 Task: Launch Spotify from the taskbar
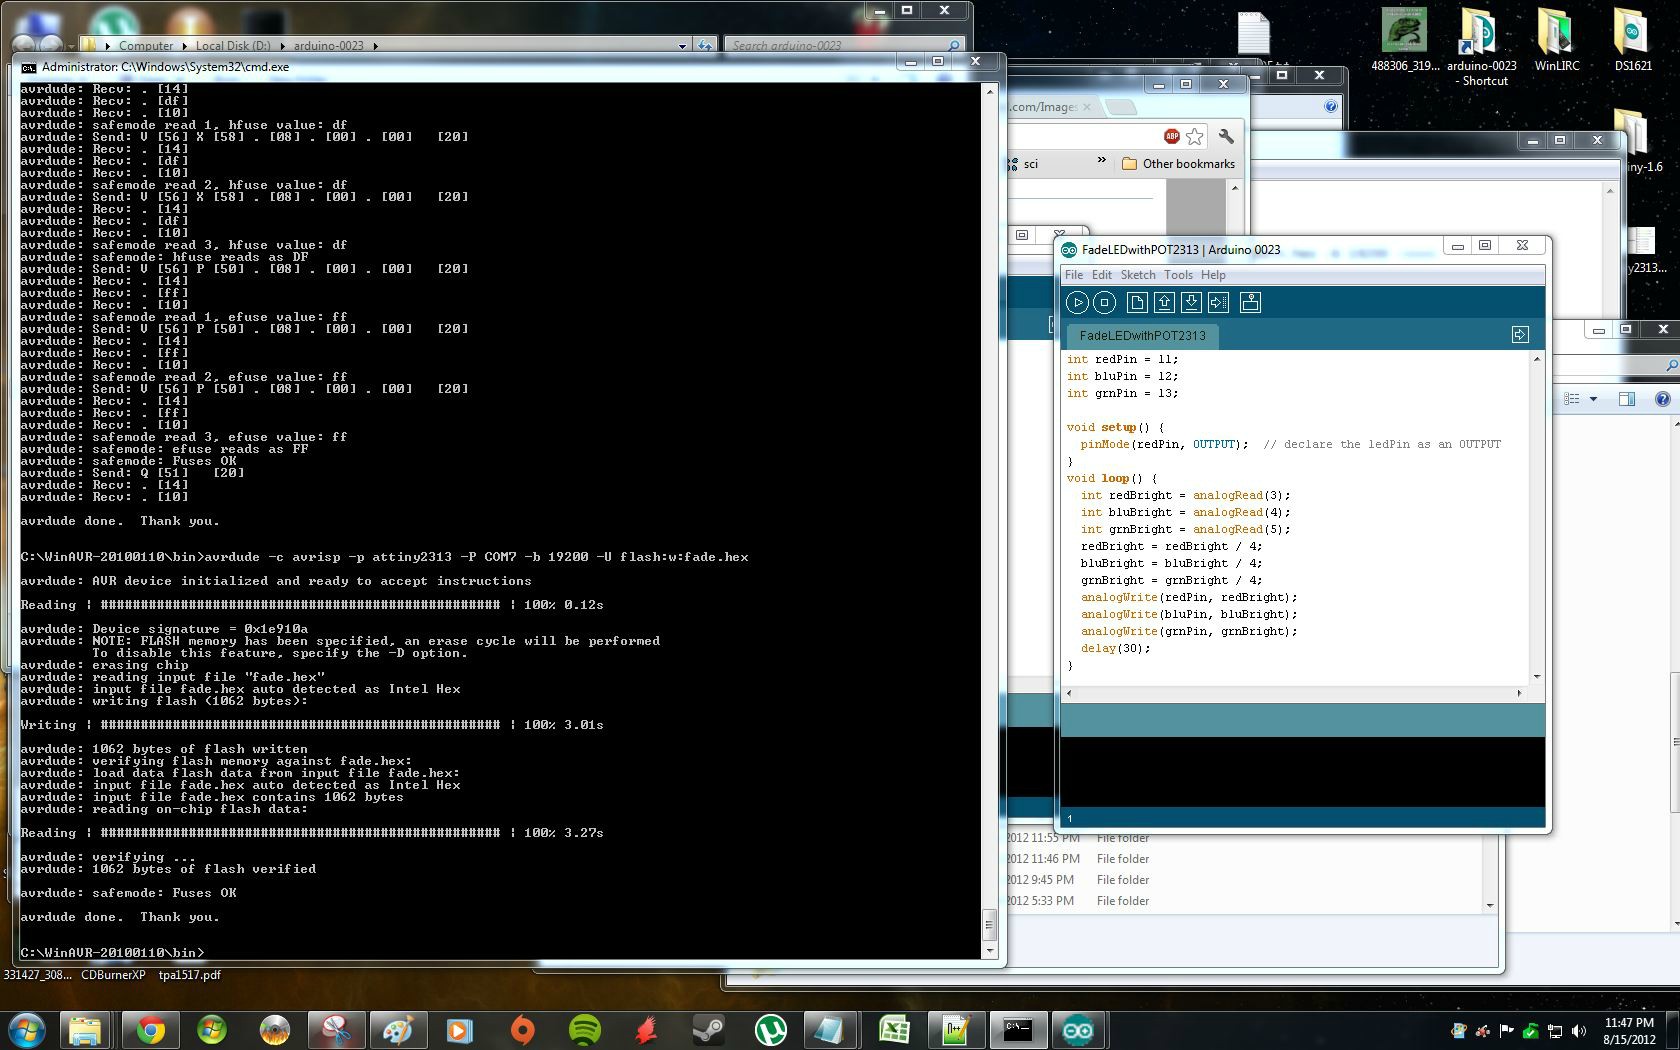[x=583, y=1029]
